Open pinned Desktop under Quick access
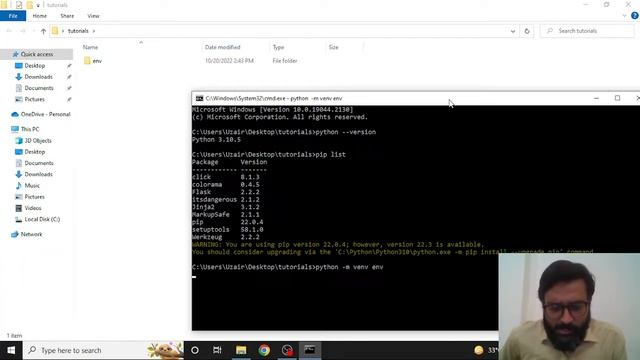This screenshot has height=360, width=640. (x=35, y=66)
